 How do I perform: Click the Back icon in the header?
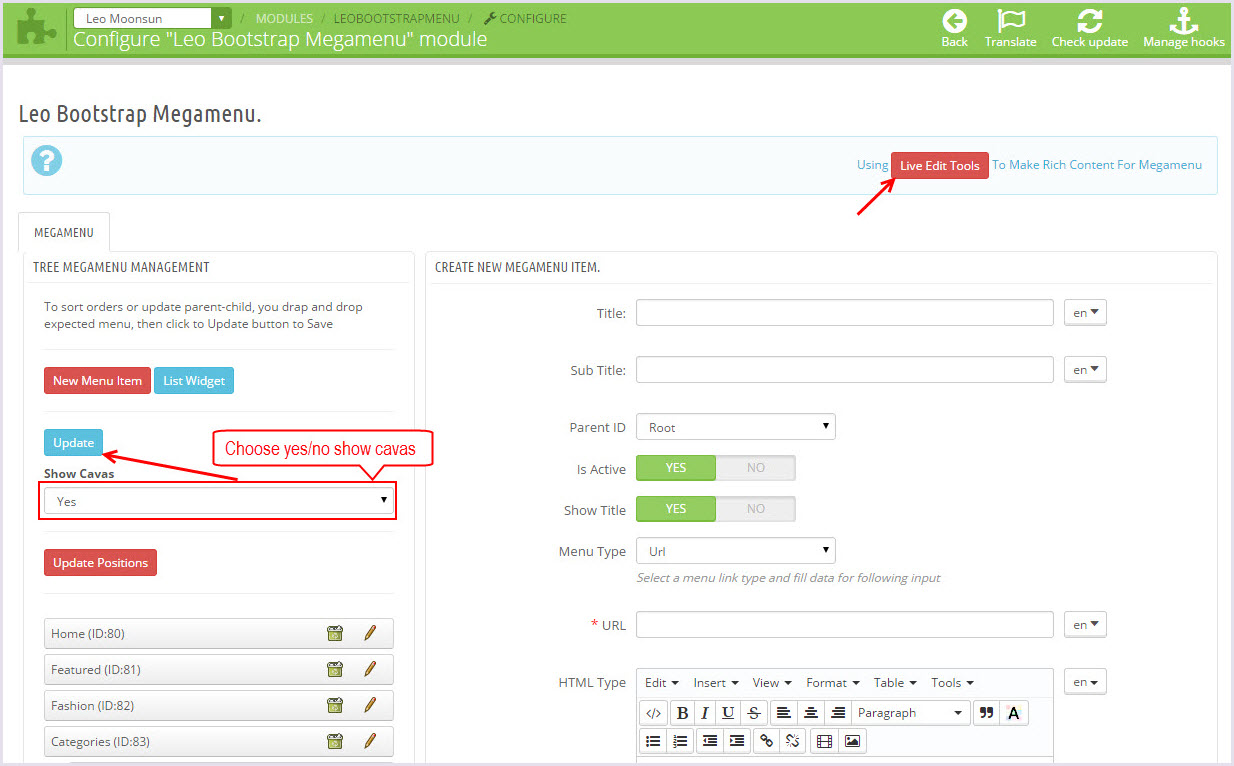(x=954, y=21)
